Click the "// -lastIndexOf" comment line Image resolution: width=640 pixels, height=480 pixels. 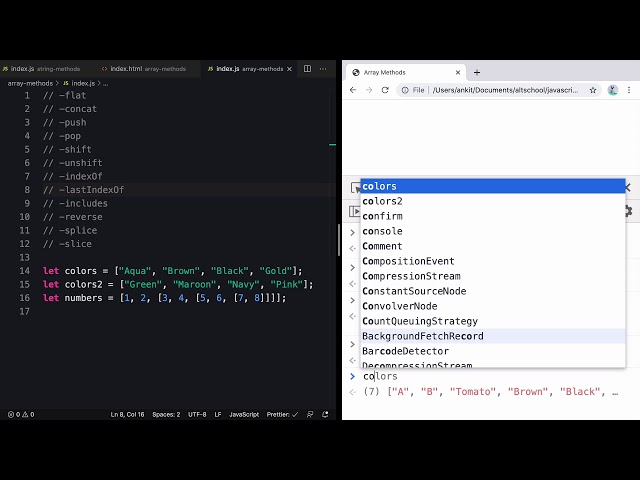(83, 190)
